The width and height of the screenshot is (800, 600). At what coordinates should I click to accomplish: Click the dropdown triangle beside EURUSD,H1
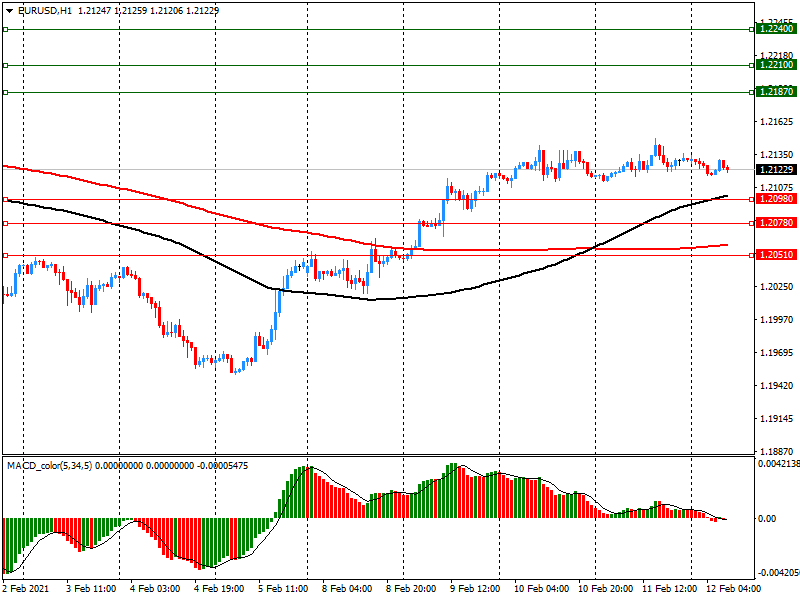[9, 10]
